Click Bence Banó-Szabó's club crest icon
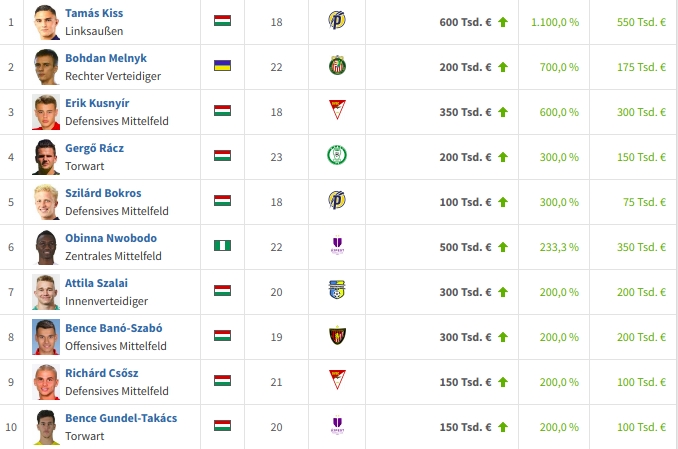678x449 pixels. point(337,336)
